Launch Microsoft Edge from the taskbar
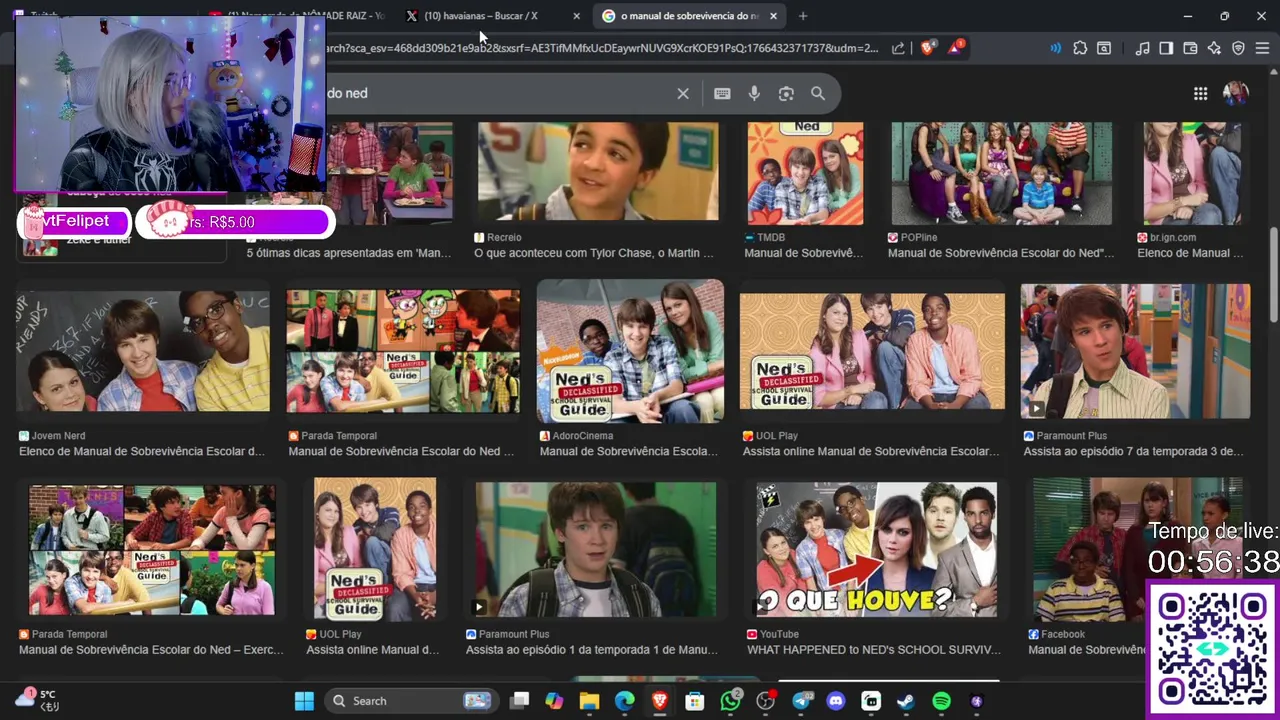 pos(624,701)
